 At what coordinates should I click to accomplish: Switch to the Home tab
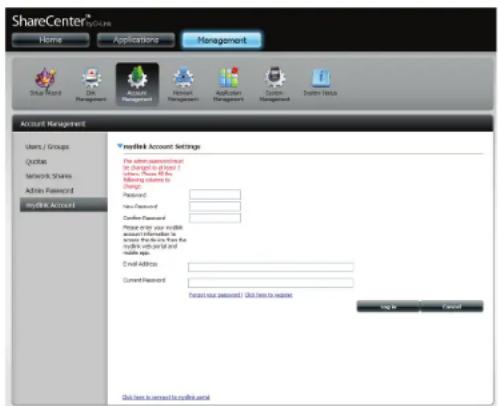click(x=51, y=40)
